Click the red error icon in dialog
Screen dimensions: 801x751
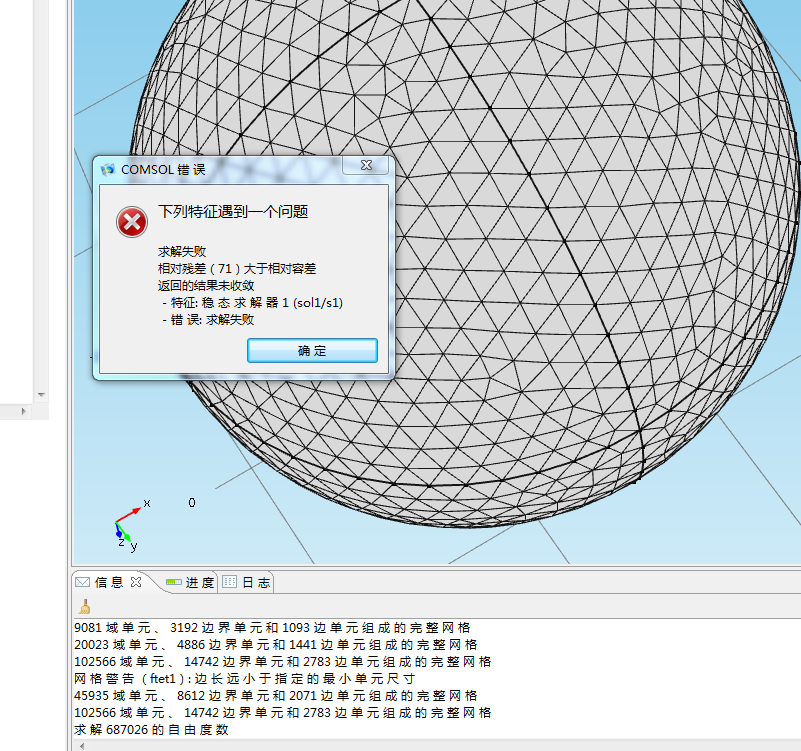pos(132,222)
